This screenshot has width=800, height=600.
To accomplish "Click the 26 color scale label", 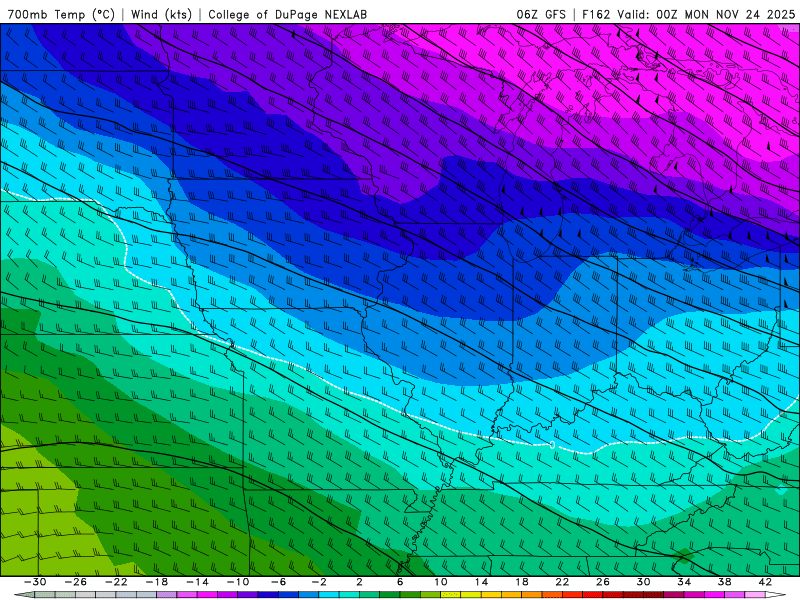I will click(x=603, y=582).
